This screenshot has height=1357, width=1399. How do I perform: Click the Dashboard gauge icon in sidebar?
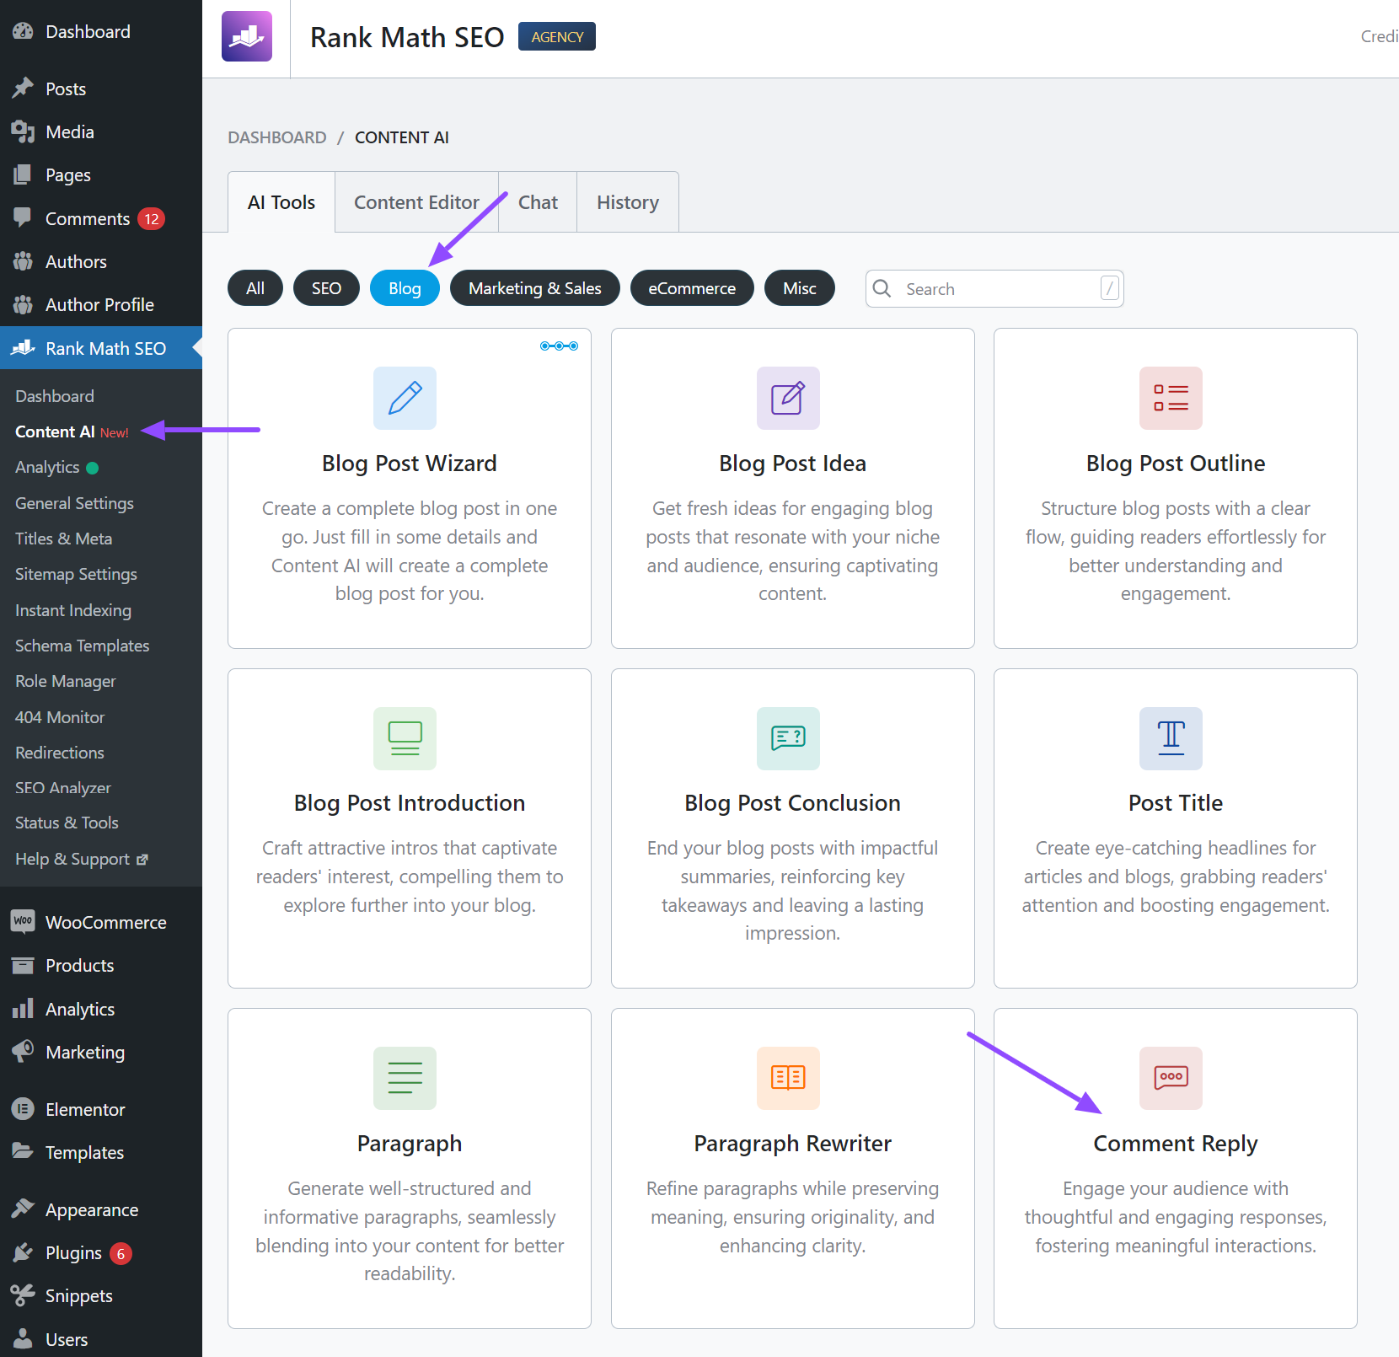[x=22, y=31]
